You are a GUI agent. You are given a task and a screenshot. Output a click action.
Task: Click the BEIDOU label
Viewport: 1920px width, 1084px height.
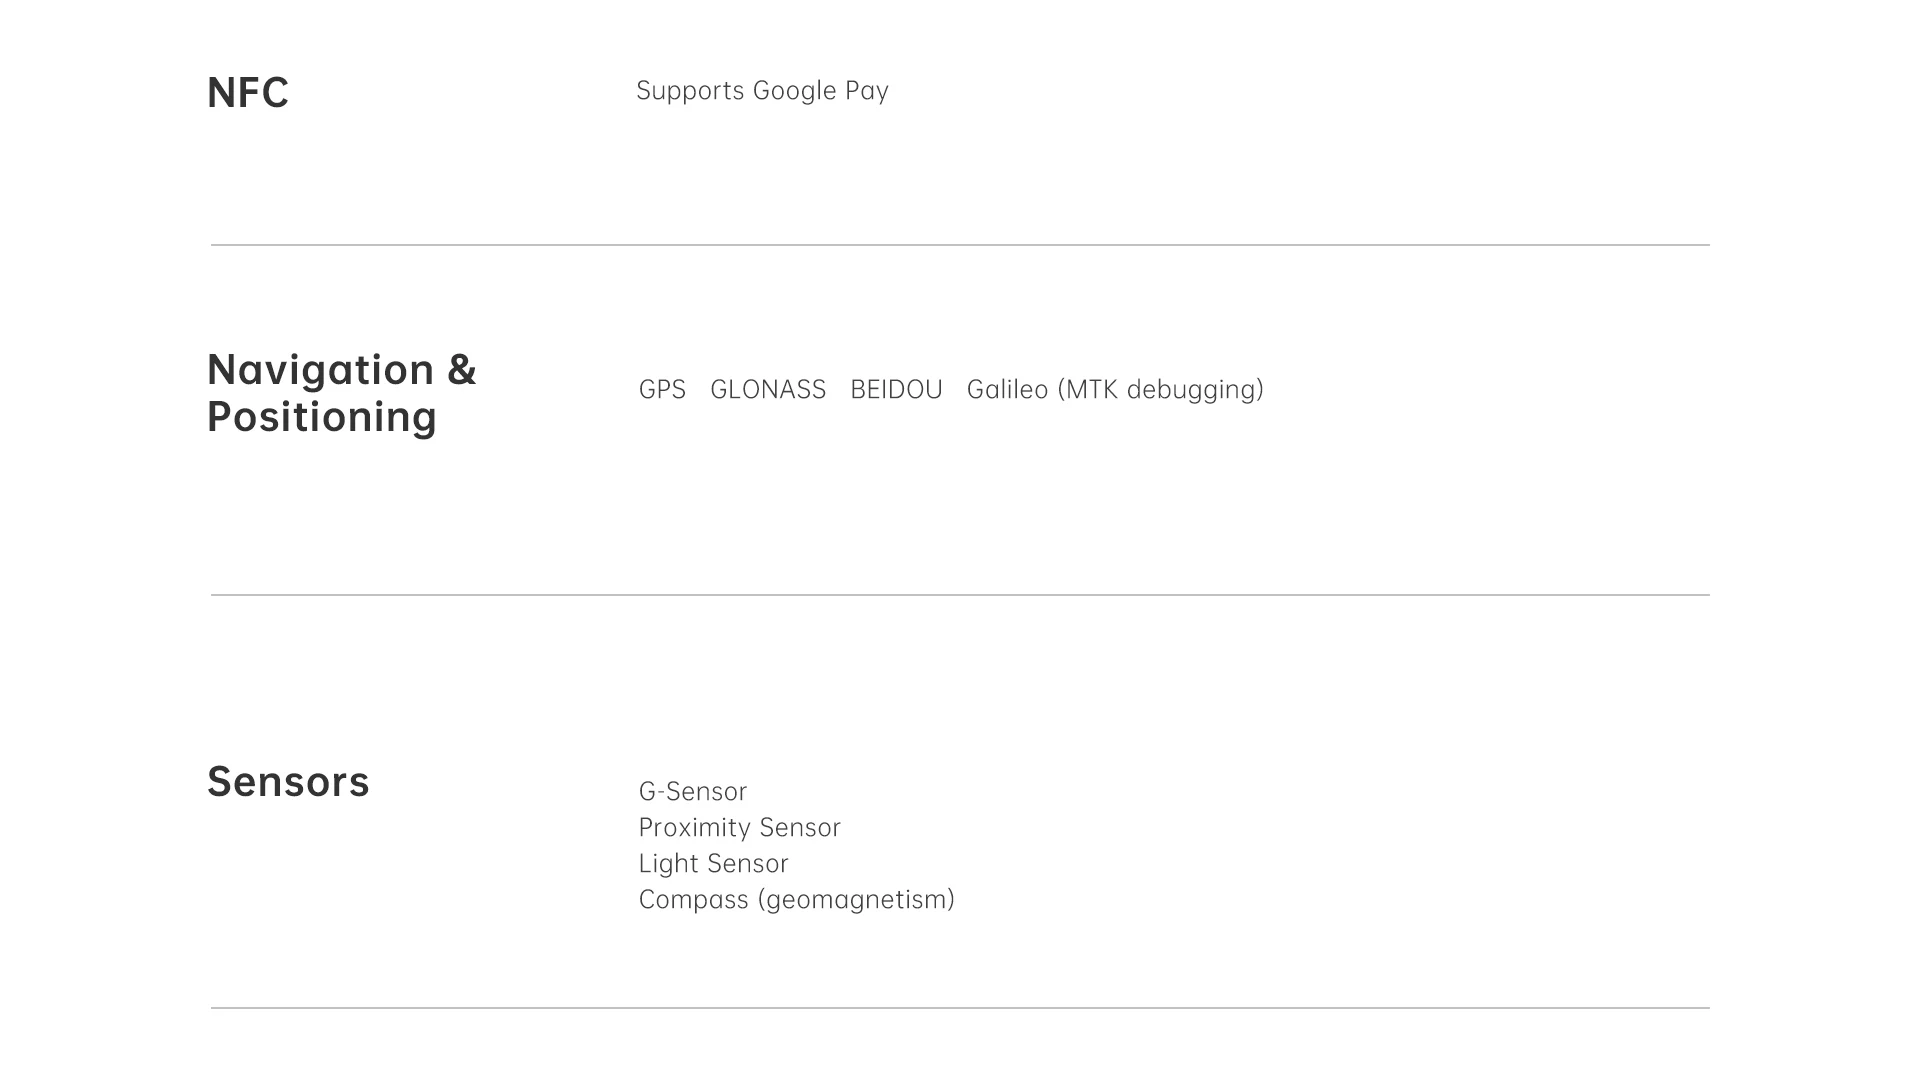click(896, 390)
